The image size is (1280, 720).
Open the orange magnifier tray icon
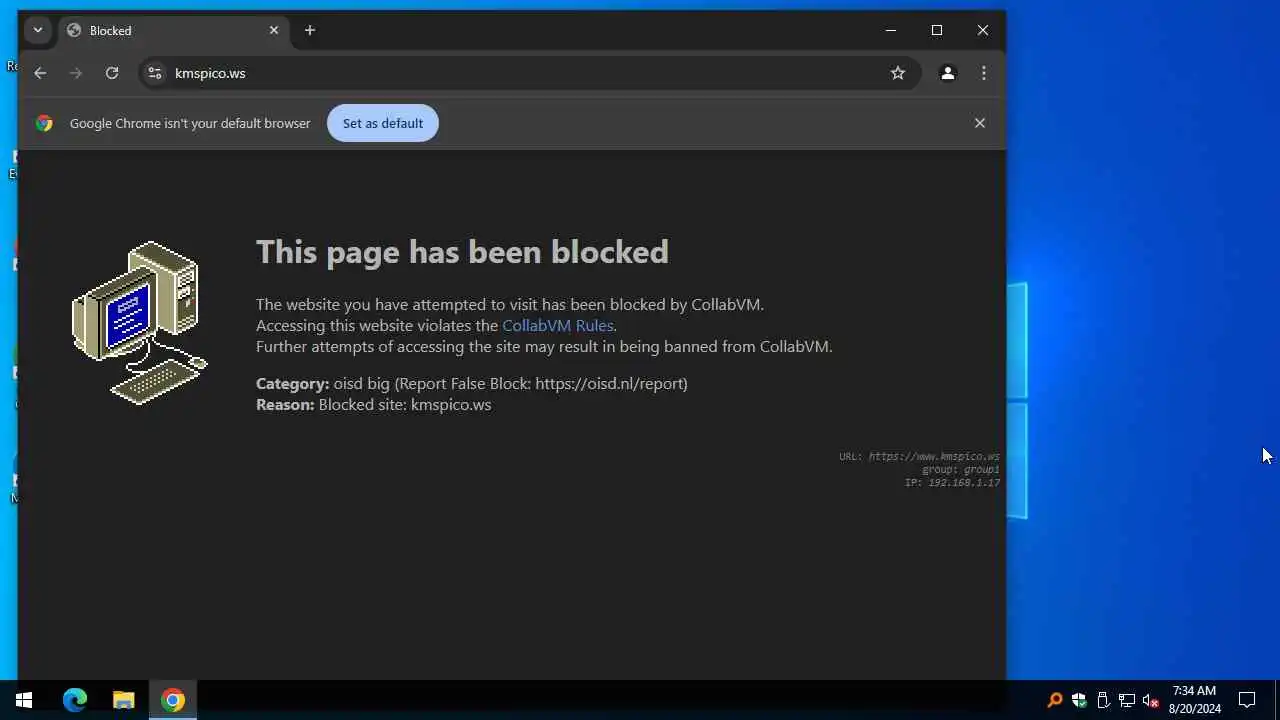click(x=1054, y=700)
